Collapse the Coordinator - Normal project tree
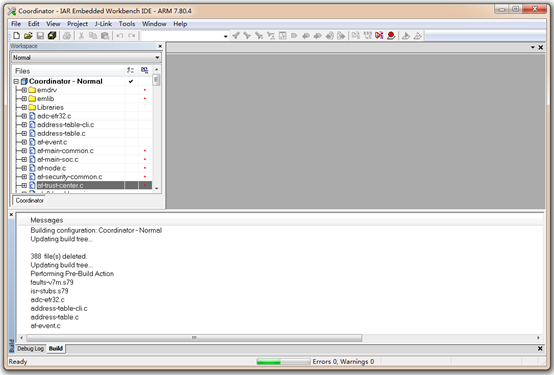The image size is (554, 375). click(x=16, y=81)
